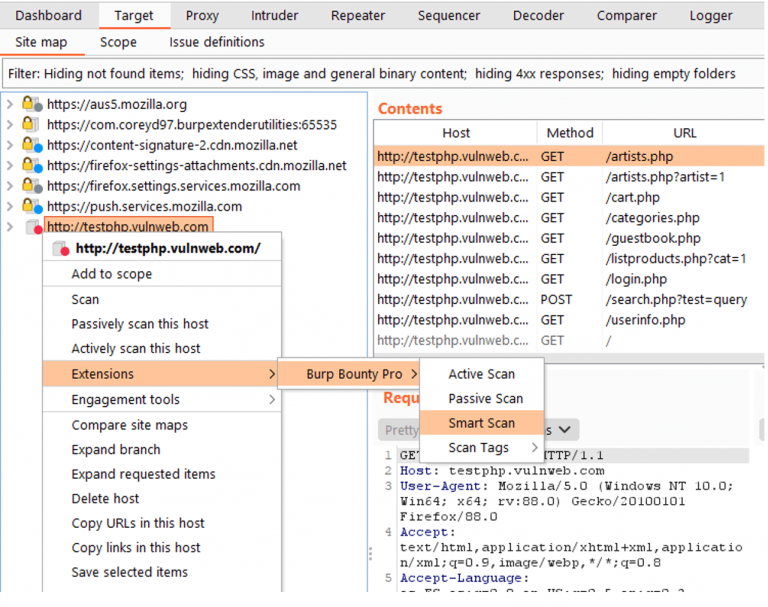Screen dimensions: 768x607
Task: Open the Scope sub-tab
Action: 118,42
